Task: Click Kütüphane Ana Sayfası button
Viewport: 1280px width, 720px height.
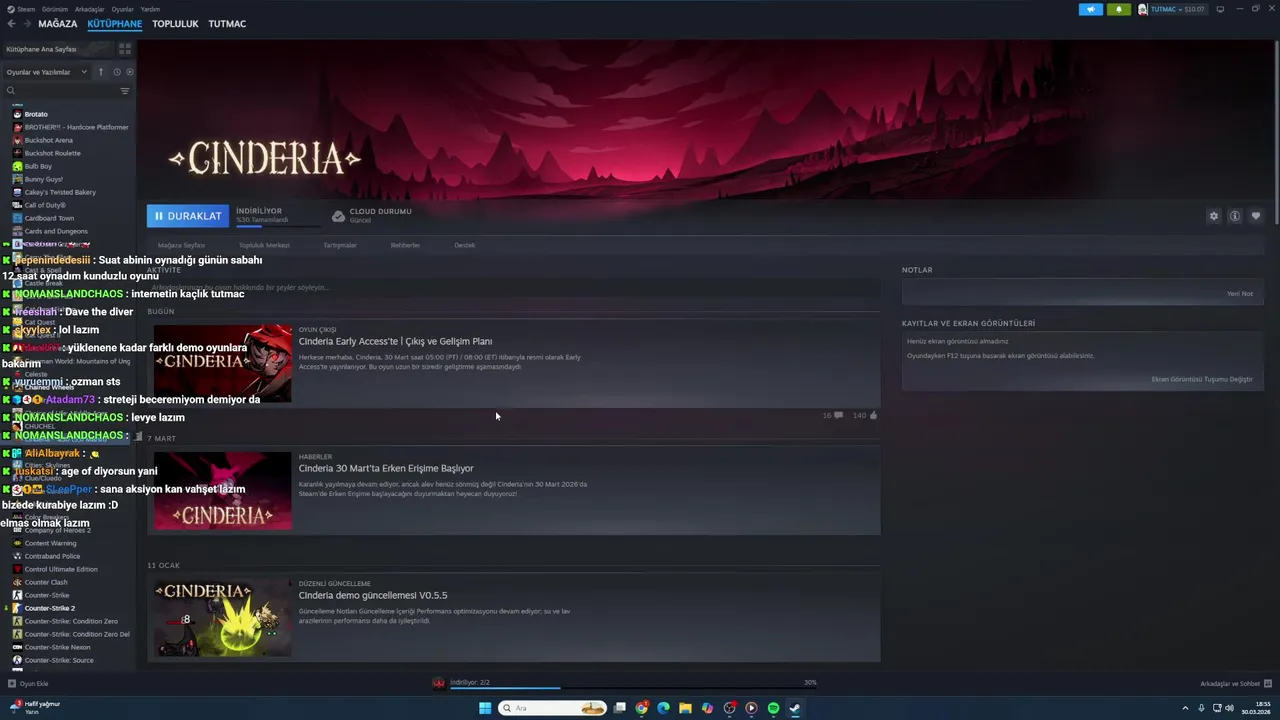Action: coord(58,48)
